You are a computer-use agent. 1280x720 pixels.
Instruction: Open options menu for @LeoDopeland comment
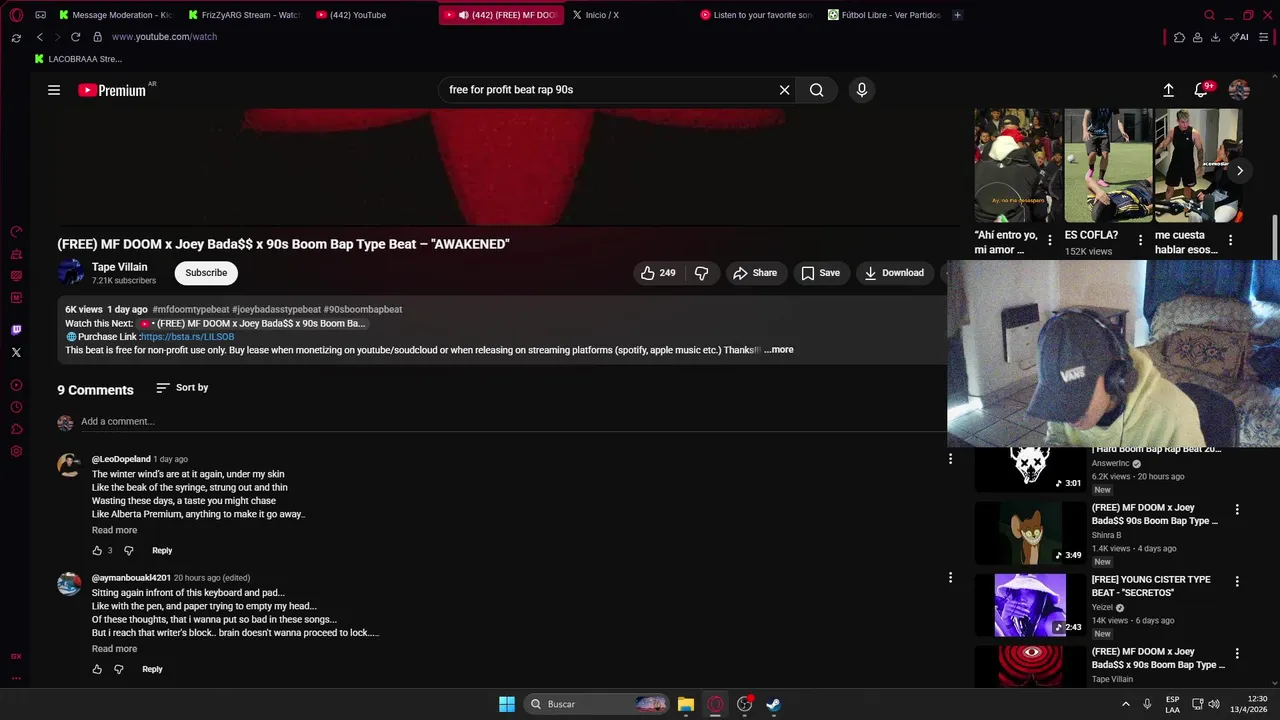[x=950, y=459]
